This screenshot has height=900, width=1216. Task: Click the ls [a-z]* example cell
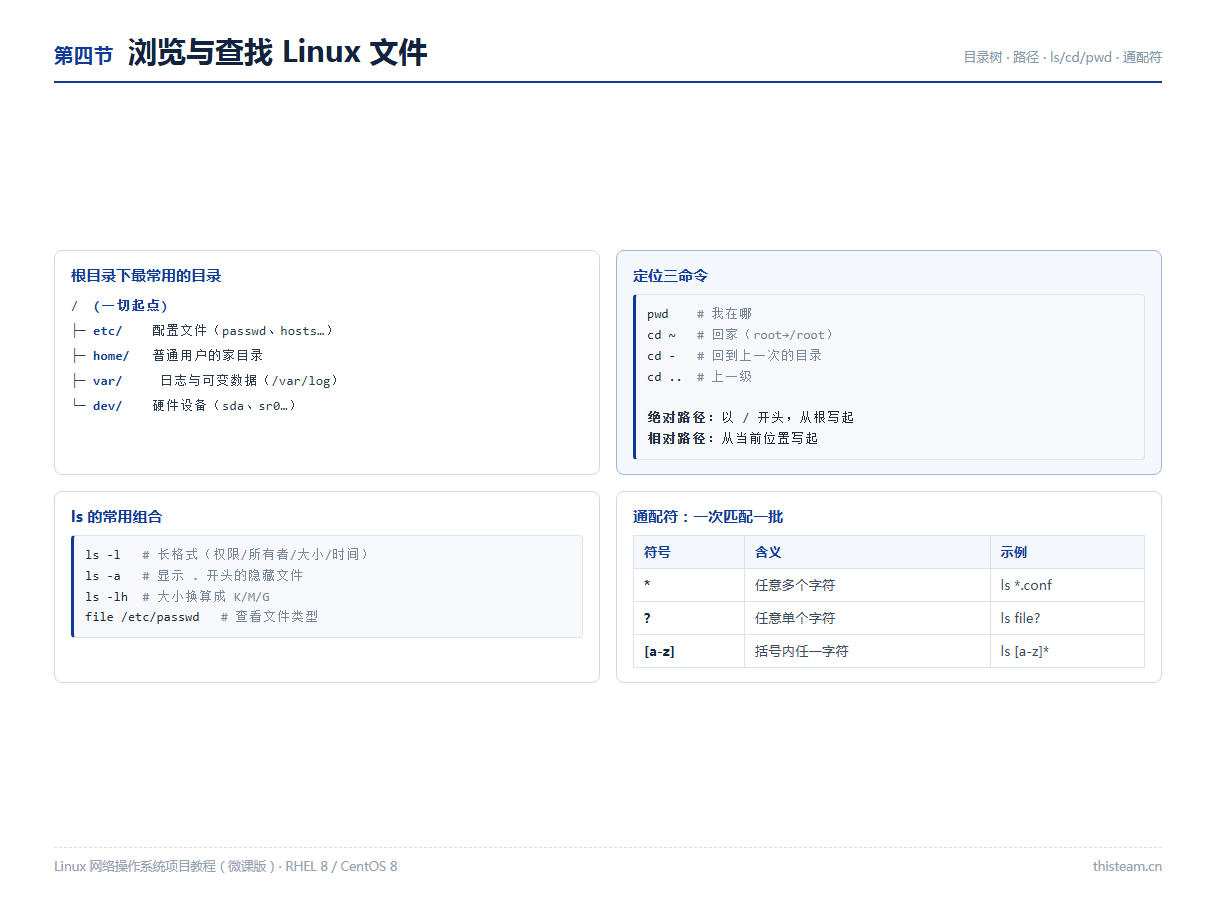1067,651
